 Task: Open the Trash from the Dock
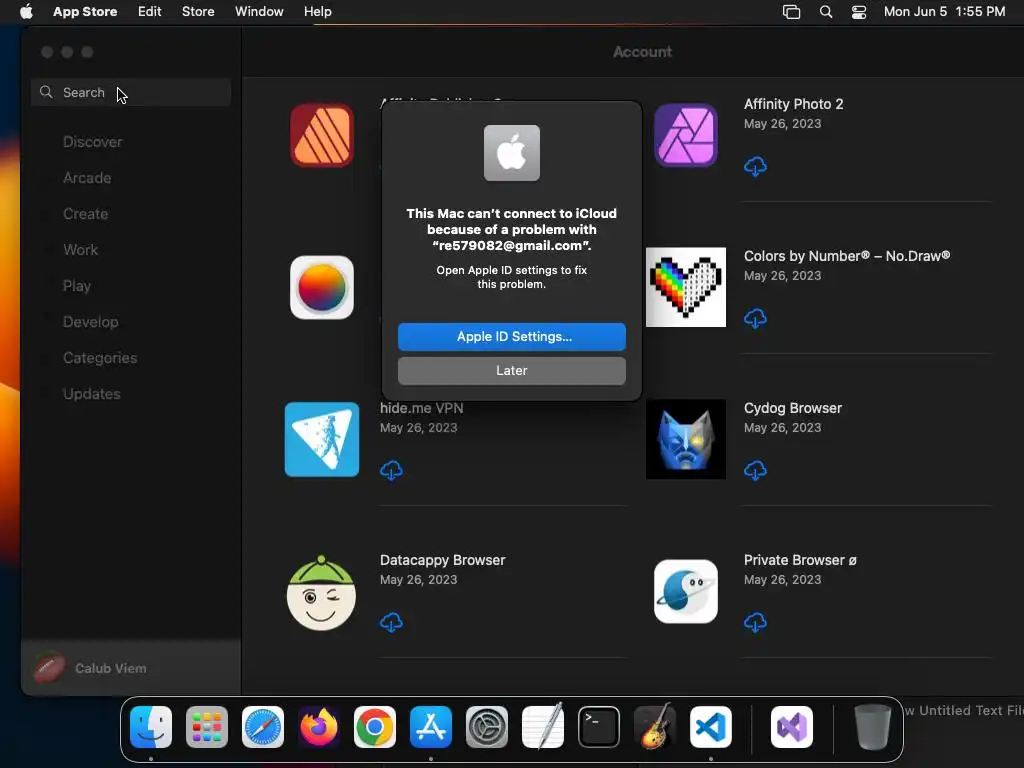tap(872, 727)
